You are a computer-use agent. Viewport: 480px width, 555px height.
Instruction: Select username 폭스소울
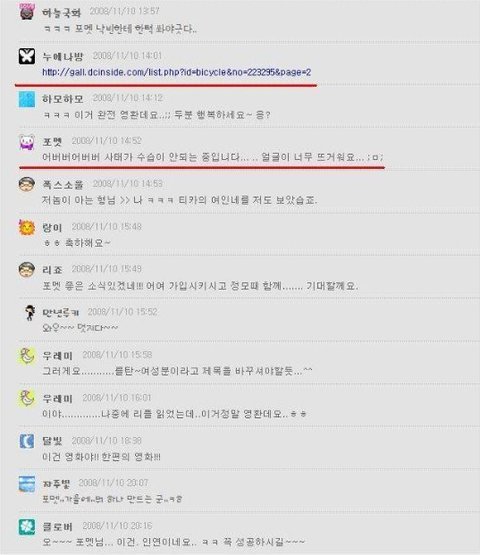pos(63,184)
